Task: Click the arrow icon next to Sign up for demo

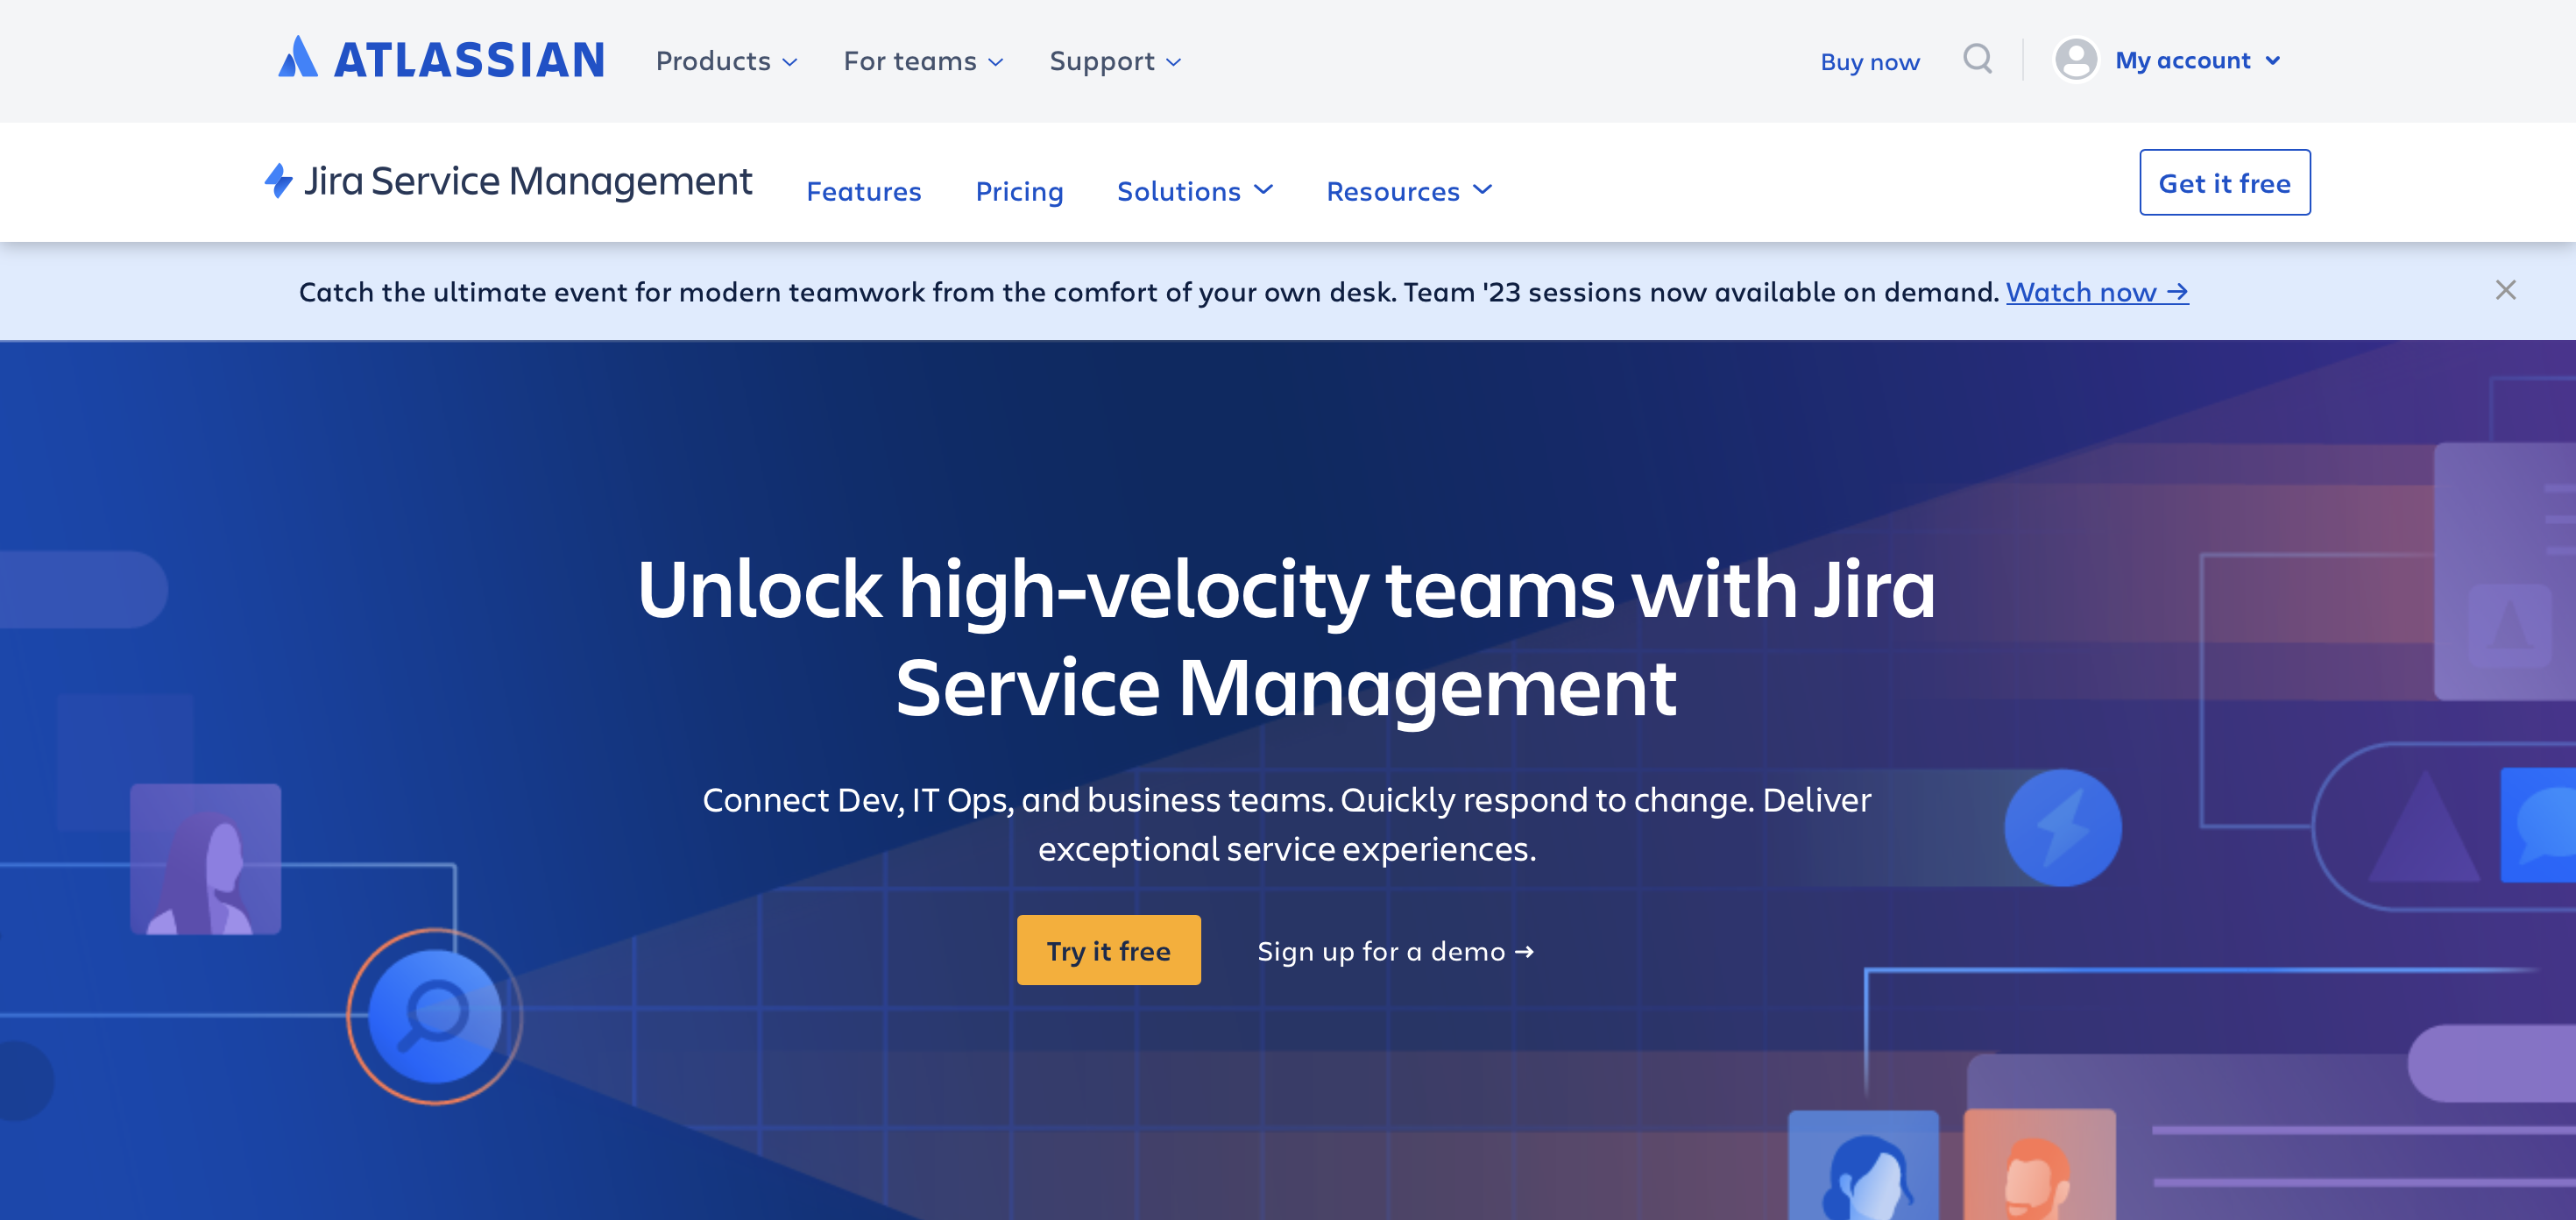Action: click(1525, 948)
